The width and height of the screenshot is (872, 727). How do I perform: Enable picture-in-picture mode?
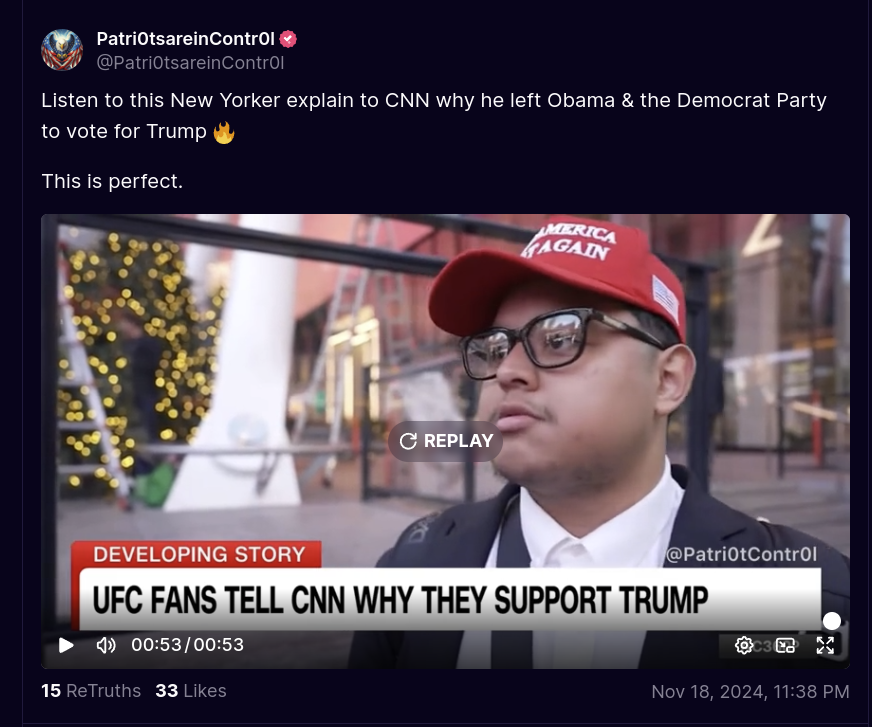pos(785,645)
